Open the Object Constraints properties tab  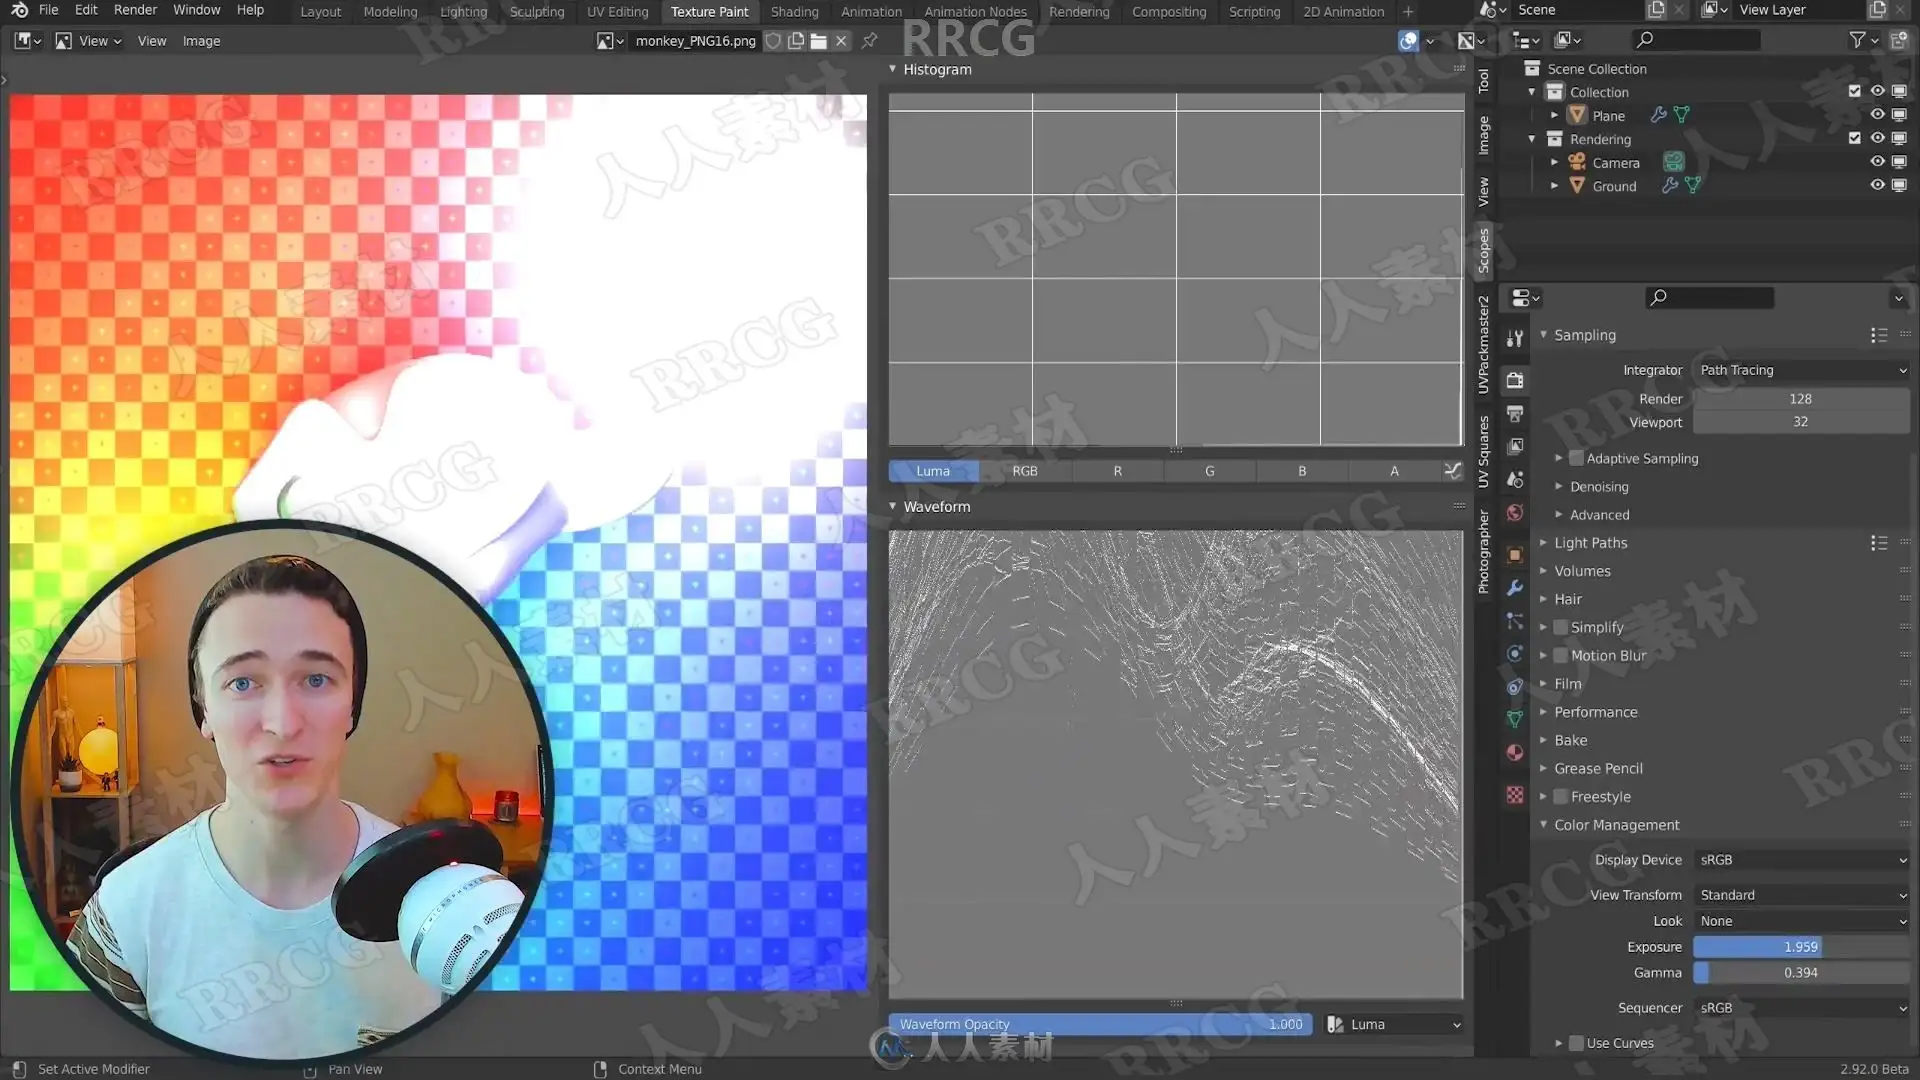point(1515,687)
